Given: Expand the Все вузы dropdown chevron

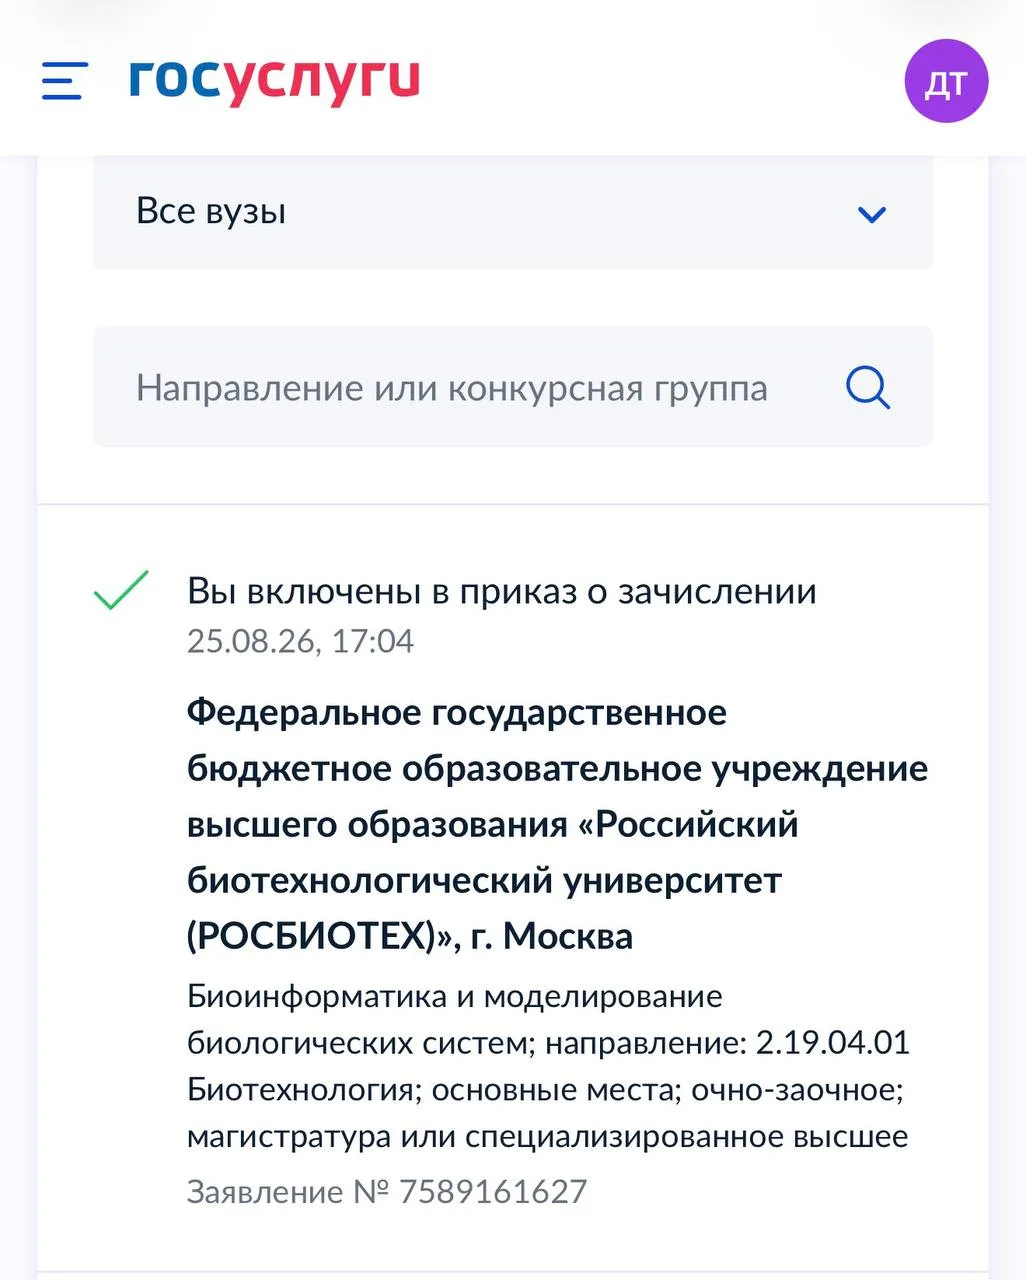Looking at the screenshot, I should pos(872,214).
